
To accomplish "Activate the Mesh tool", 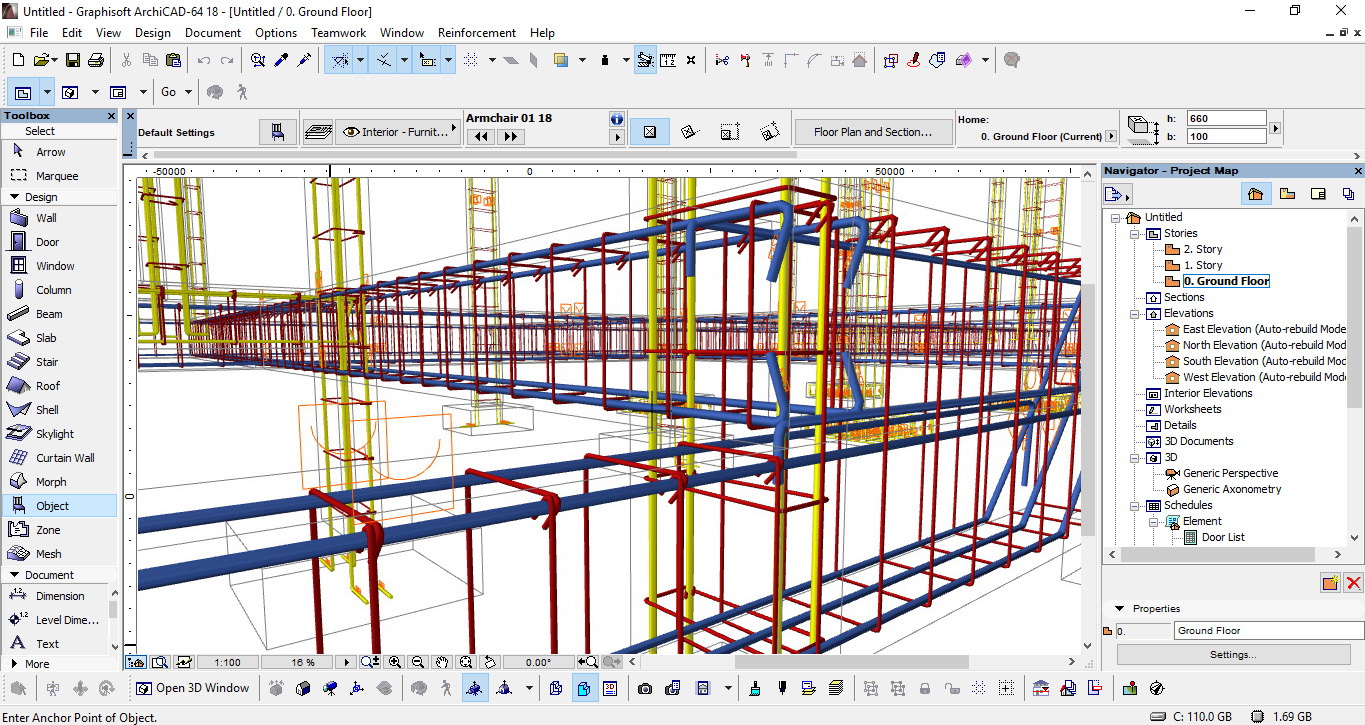I will click(x=59, y=554).
